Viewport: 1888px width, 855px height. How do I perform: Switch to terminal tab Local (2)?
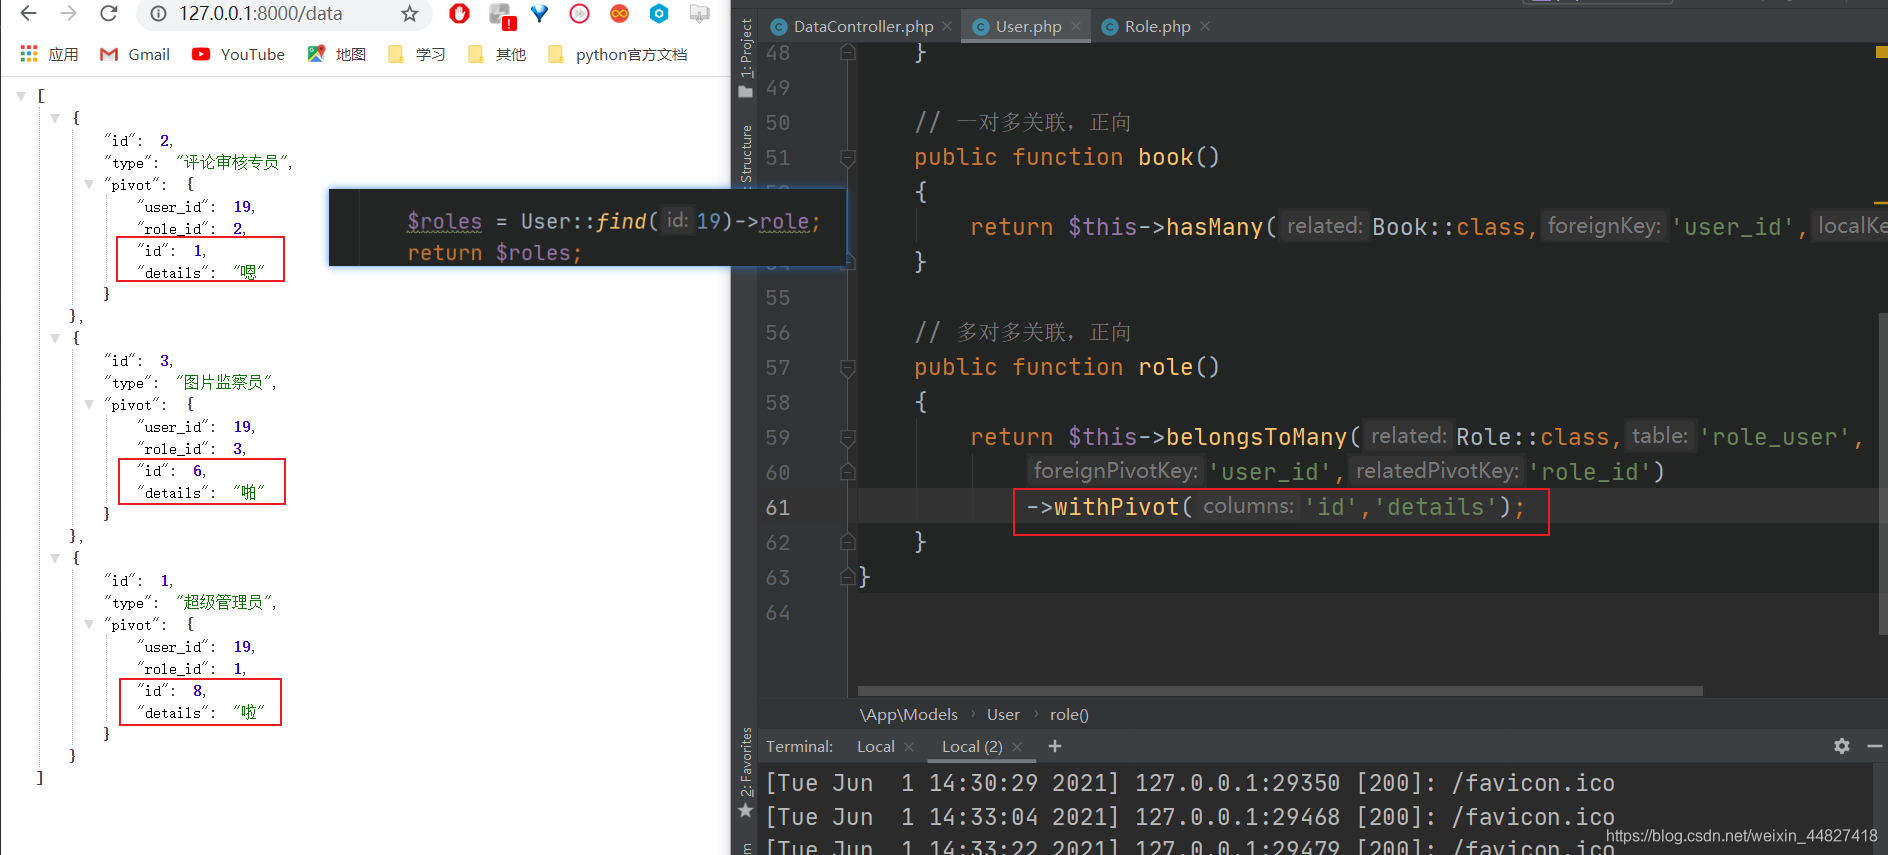[x=972, y=746]
